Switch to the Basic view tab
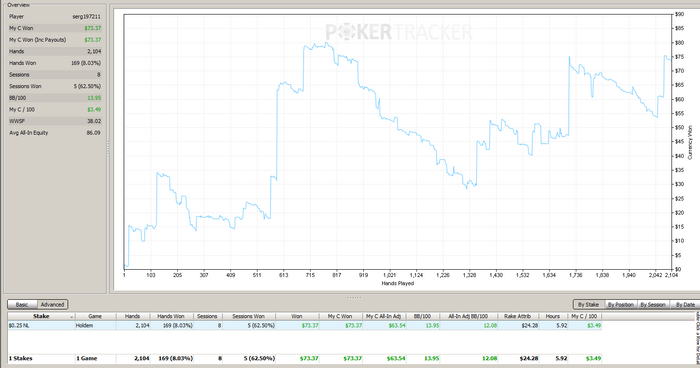The width and height of the screenshot is (700, 368). point(22,305)
